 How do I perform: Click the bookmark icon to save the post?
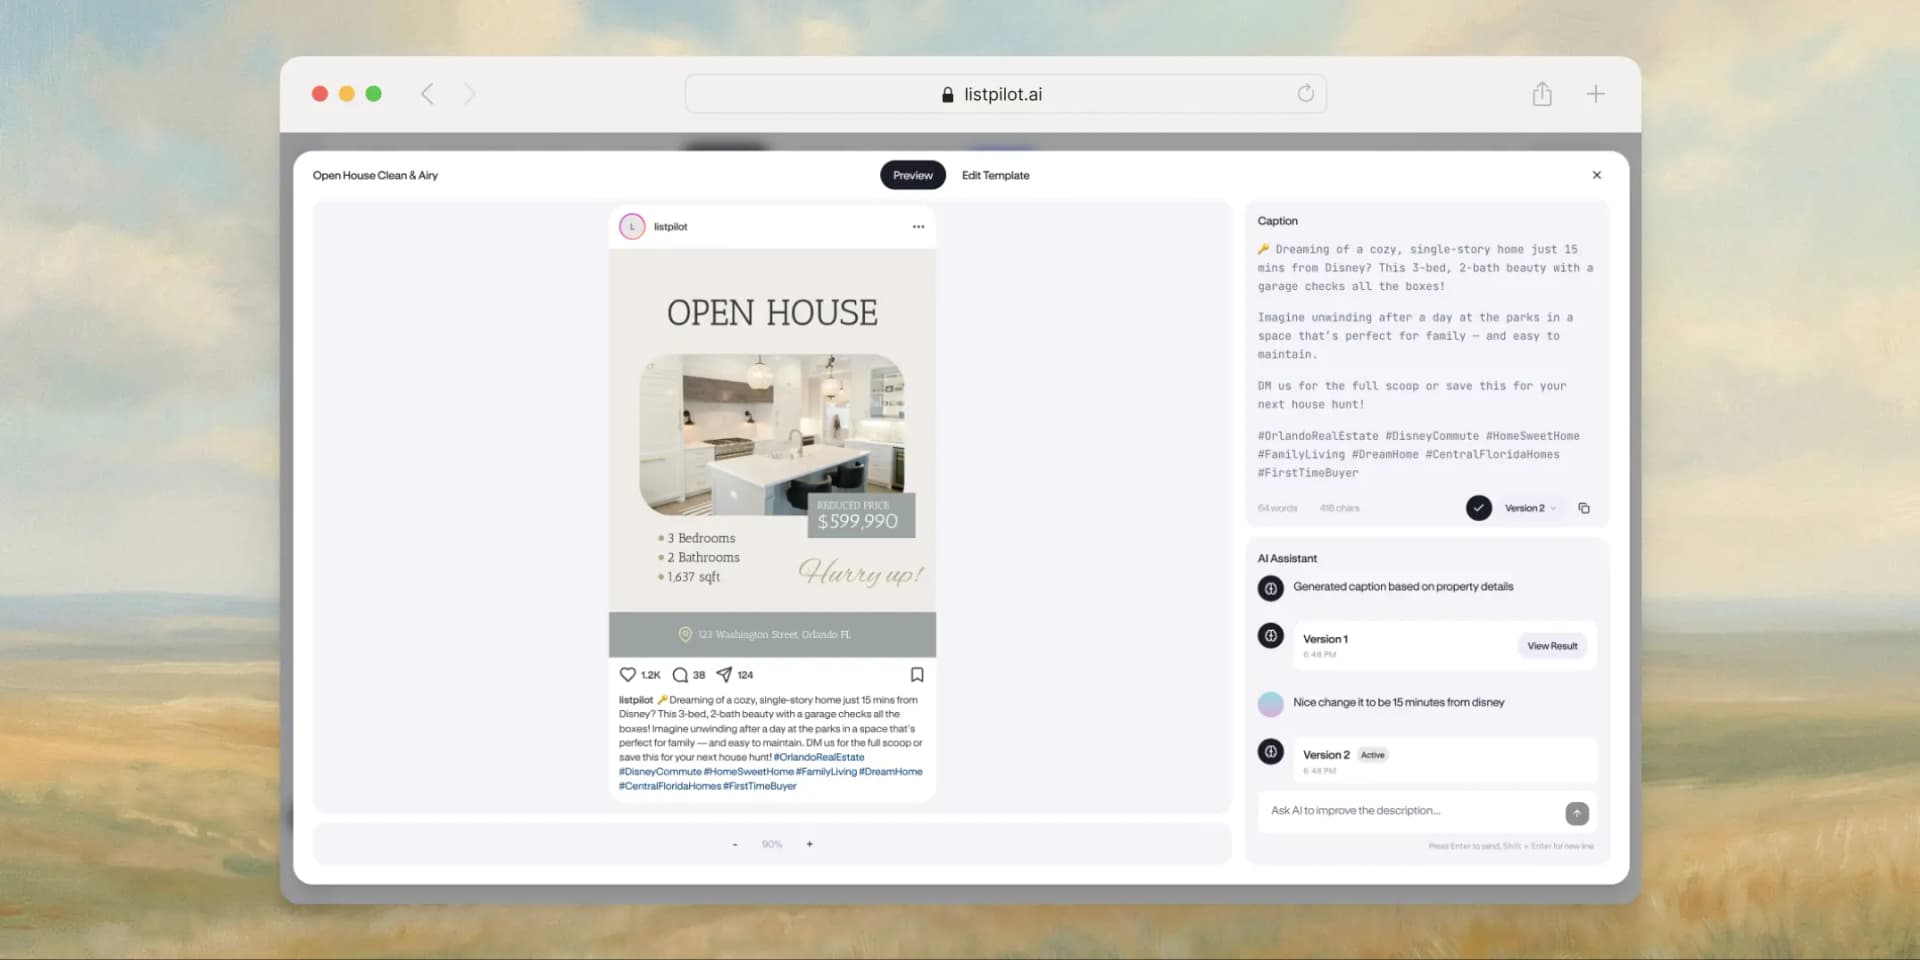click(x=919, y=674)
